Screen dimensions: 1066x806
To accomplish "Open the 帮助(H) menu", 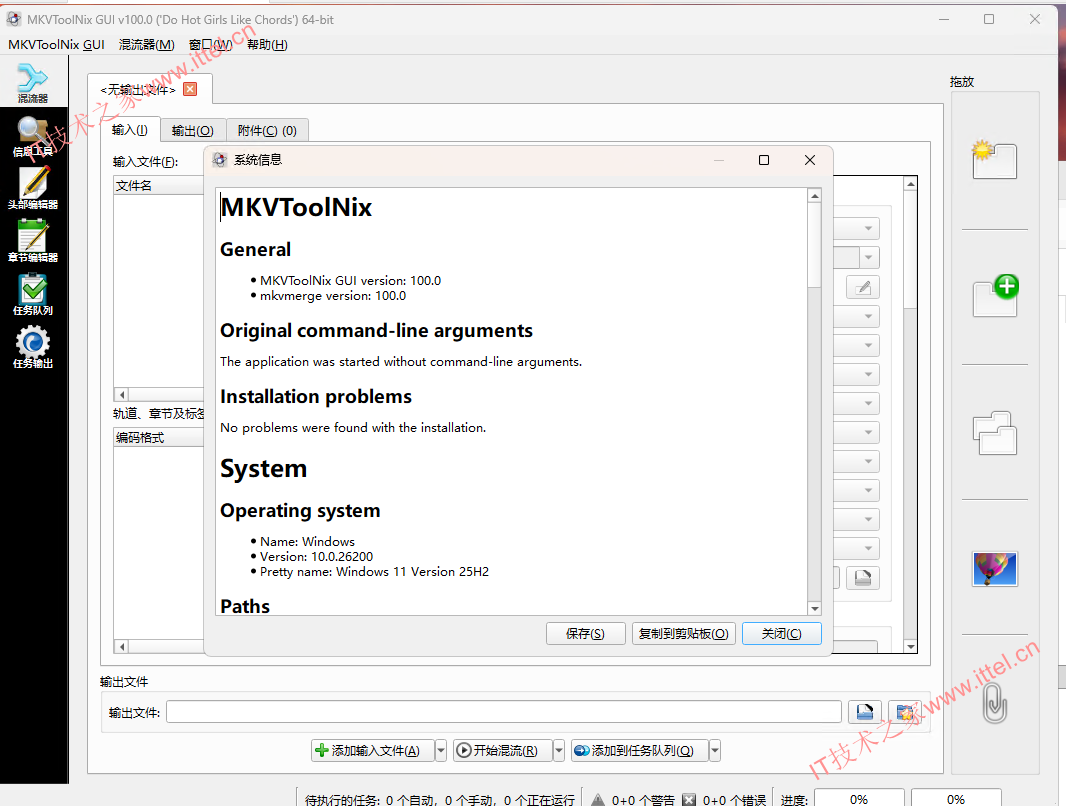I will [x=267, y=45].
